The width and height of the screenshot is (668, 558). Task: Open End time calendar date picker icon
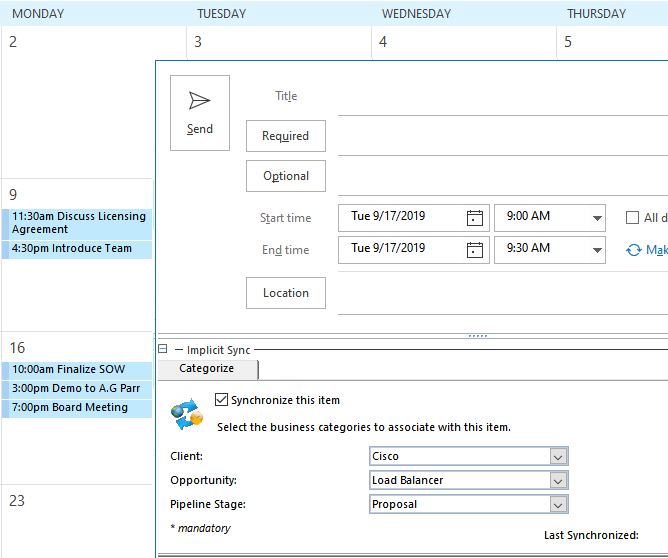475,250
